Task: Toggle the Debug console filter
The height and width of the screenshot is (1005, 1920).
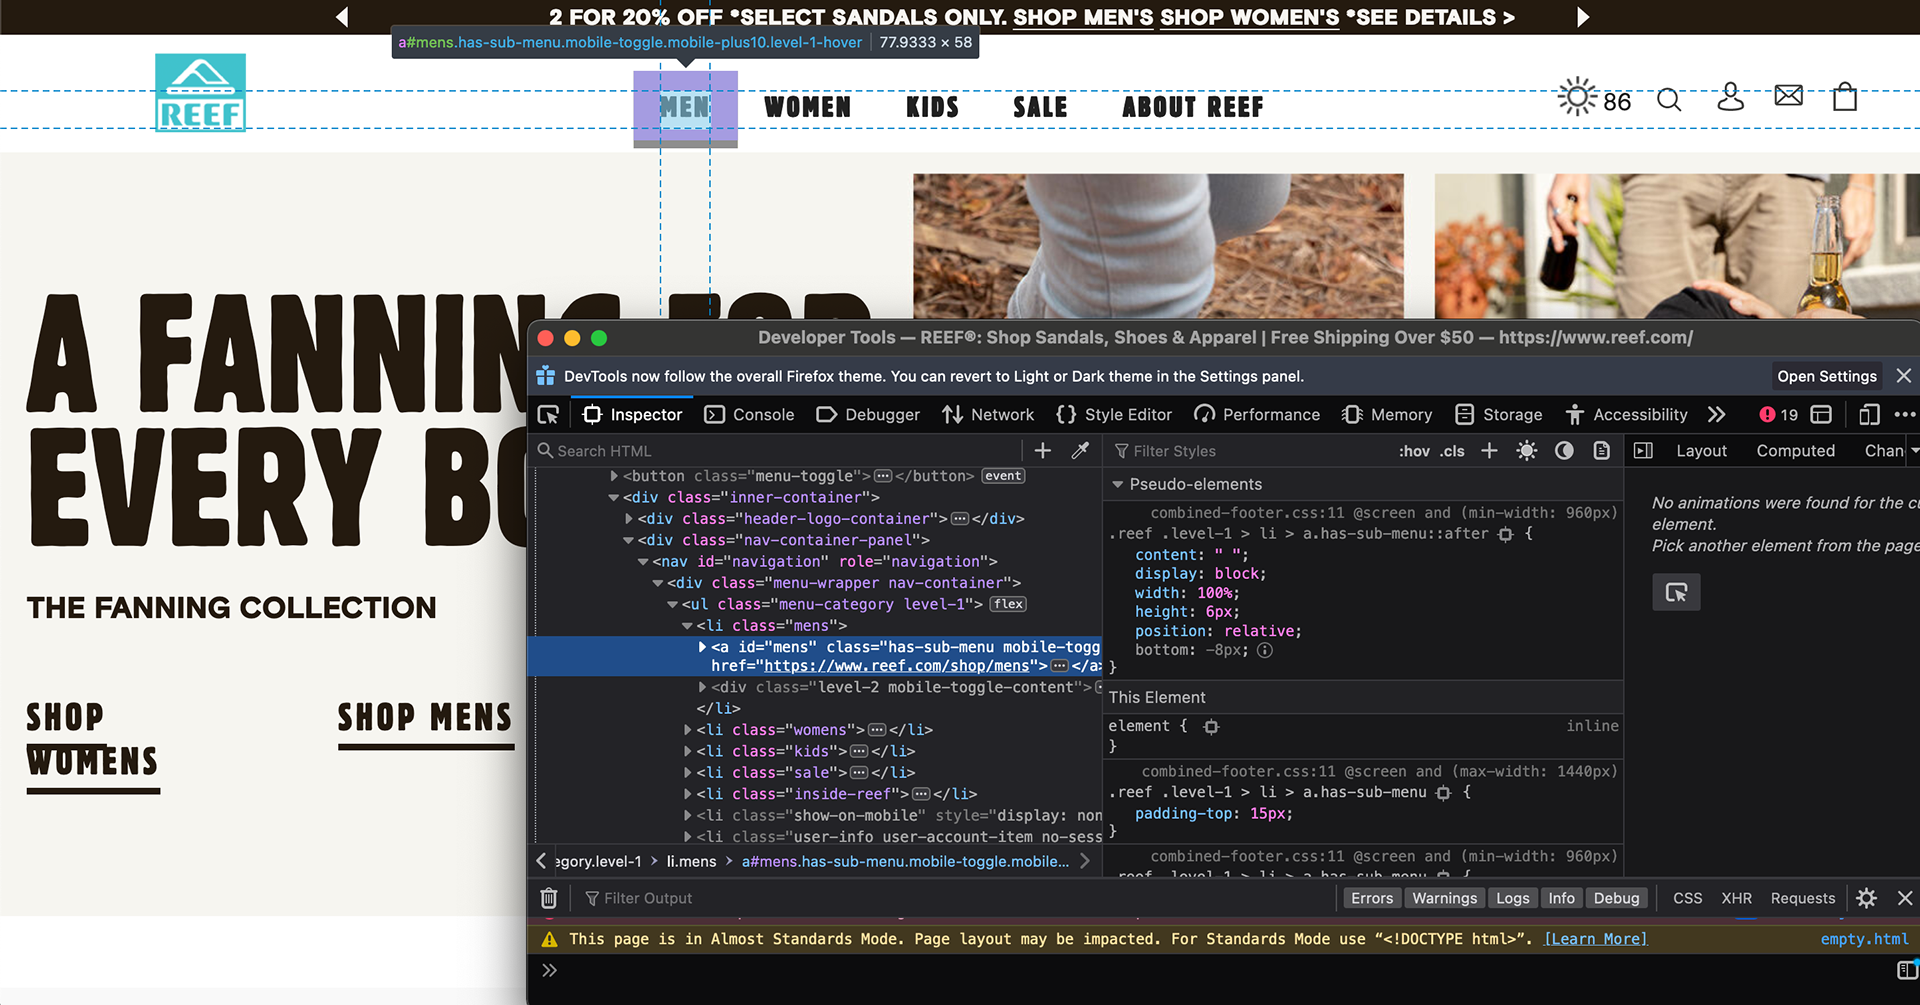Action: [1616, 898]
